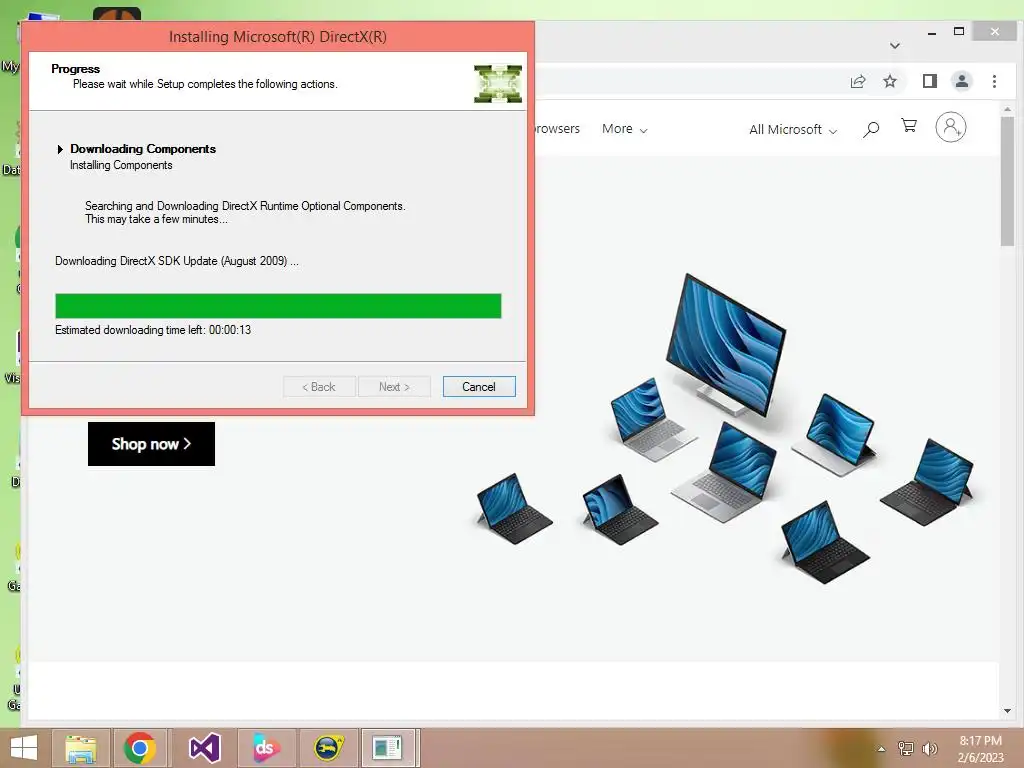Click the DirectX logo icon in installer
Viewport: 1024px width, 768px height.
click(x=498, y=84)
